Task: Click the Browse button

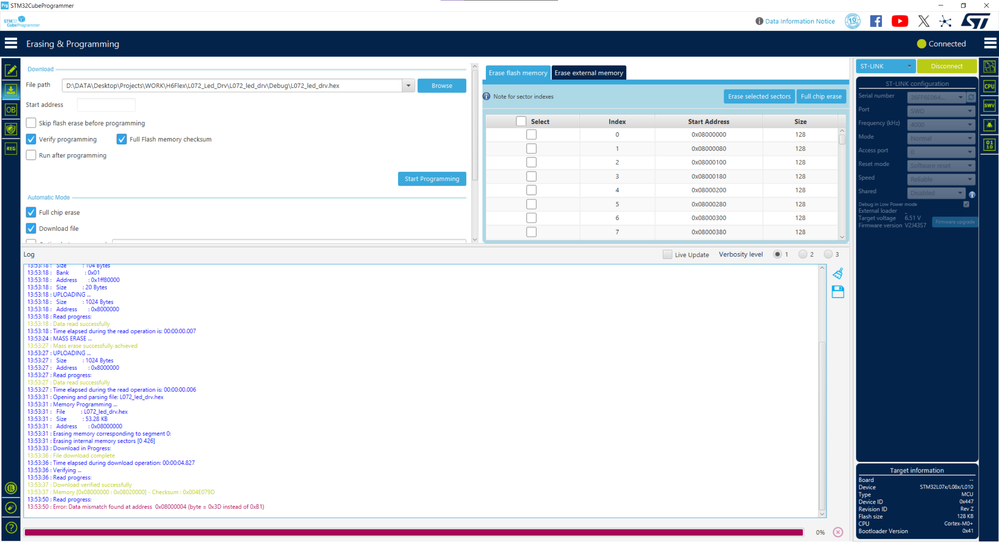Action: [x=442, y=85]
